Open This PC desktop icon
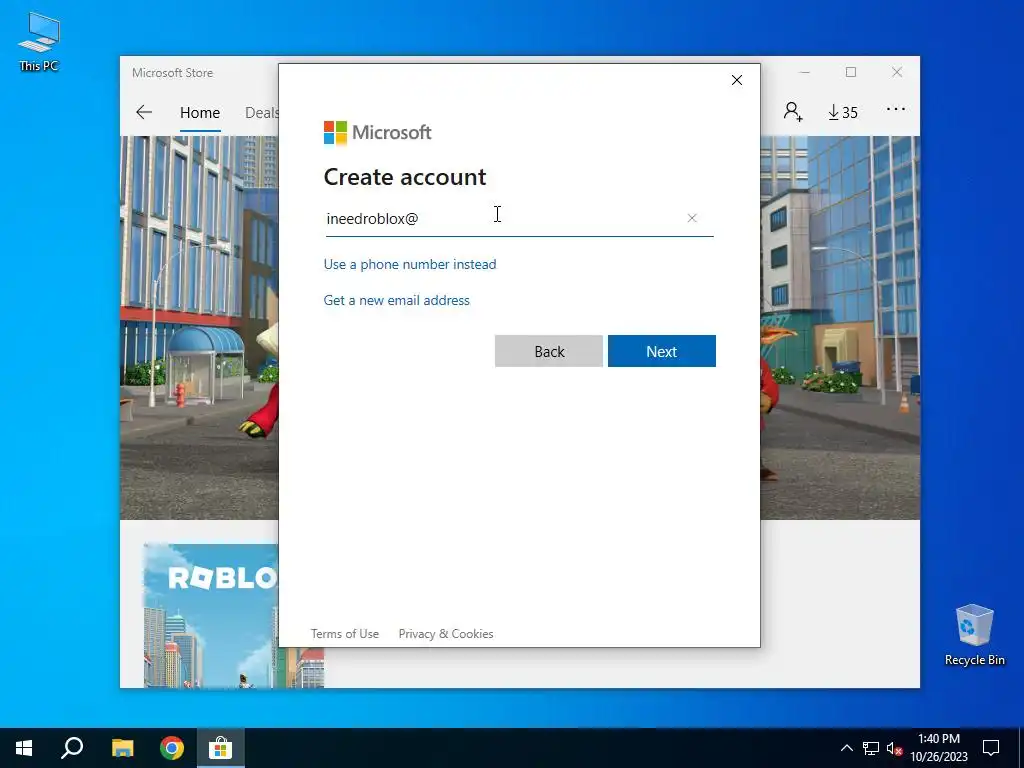 pyautogui.click(x=39, y=42)
